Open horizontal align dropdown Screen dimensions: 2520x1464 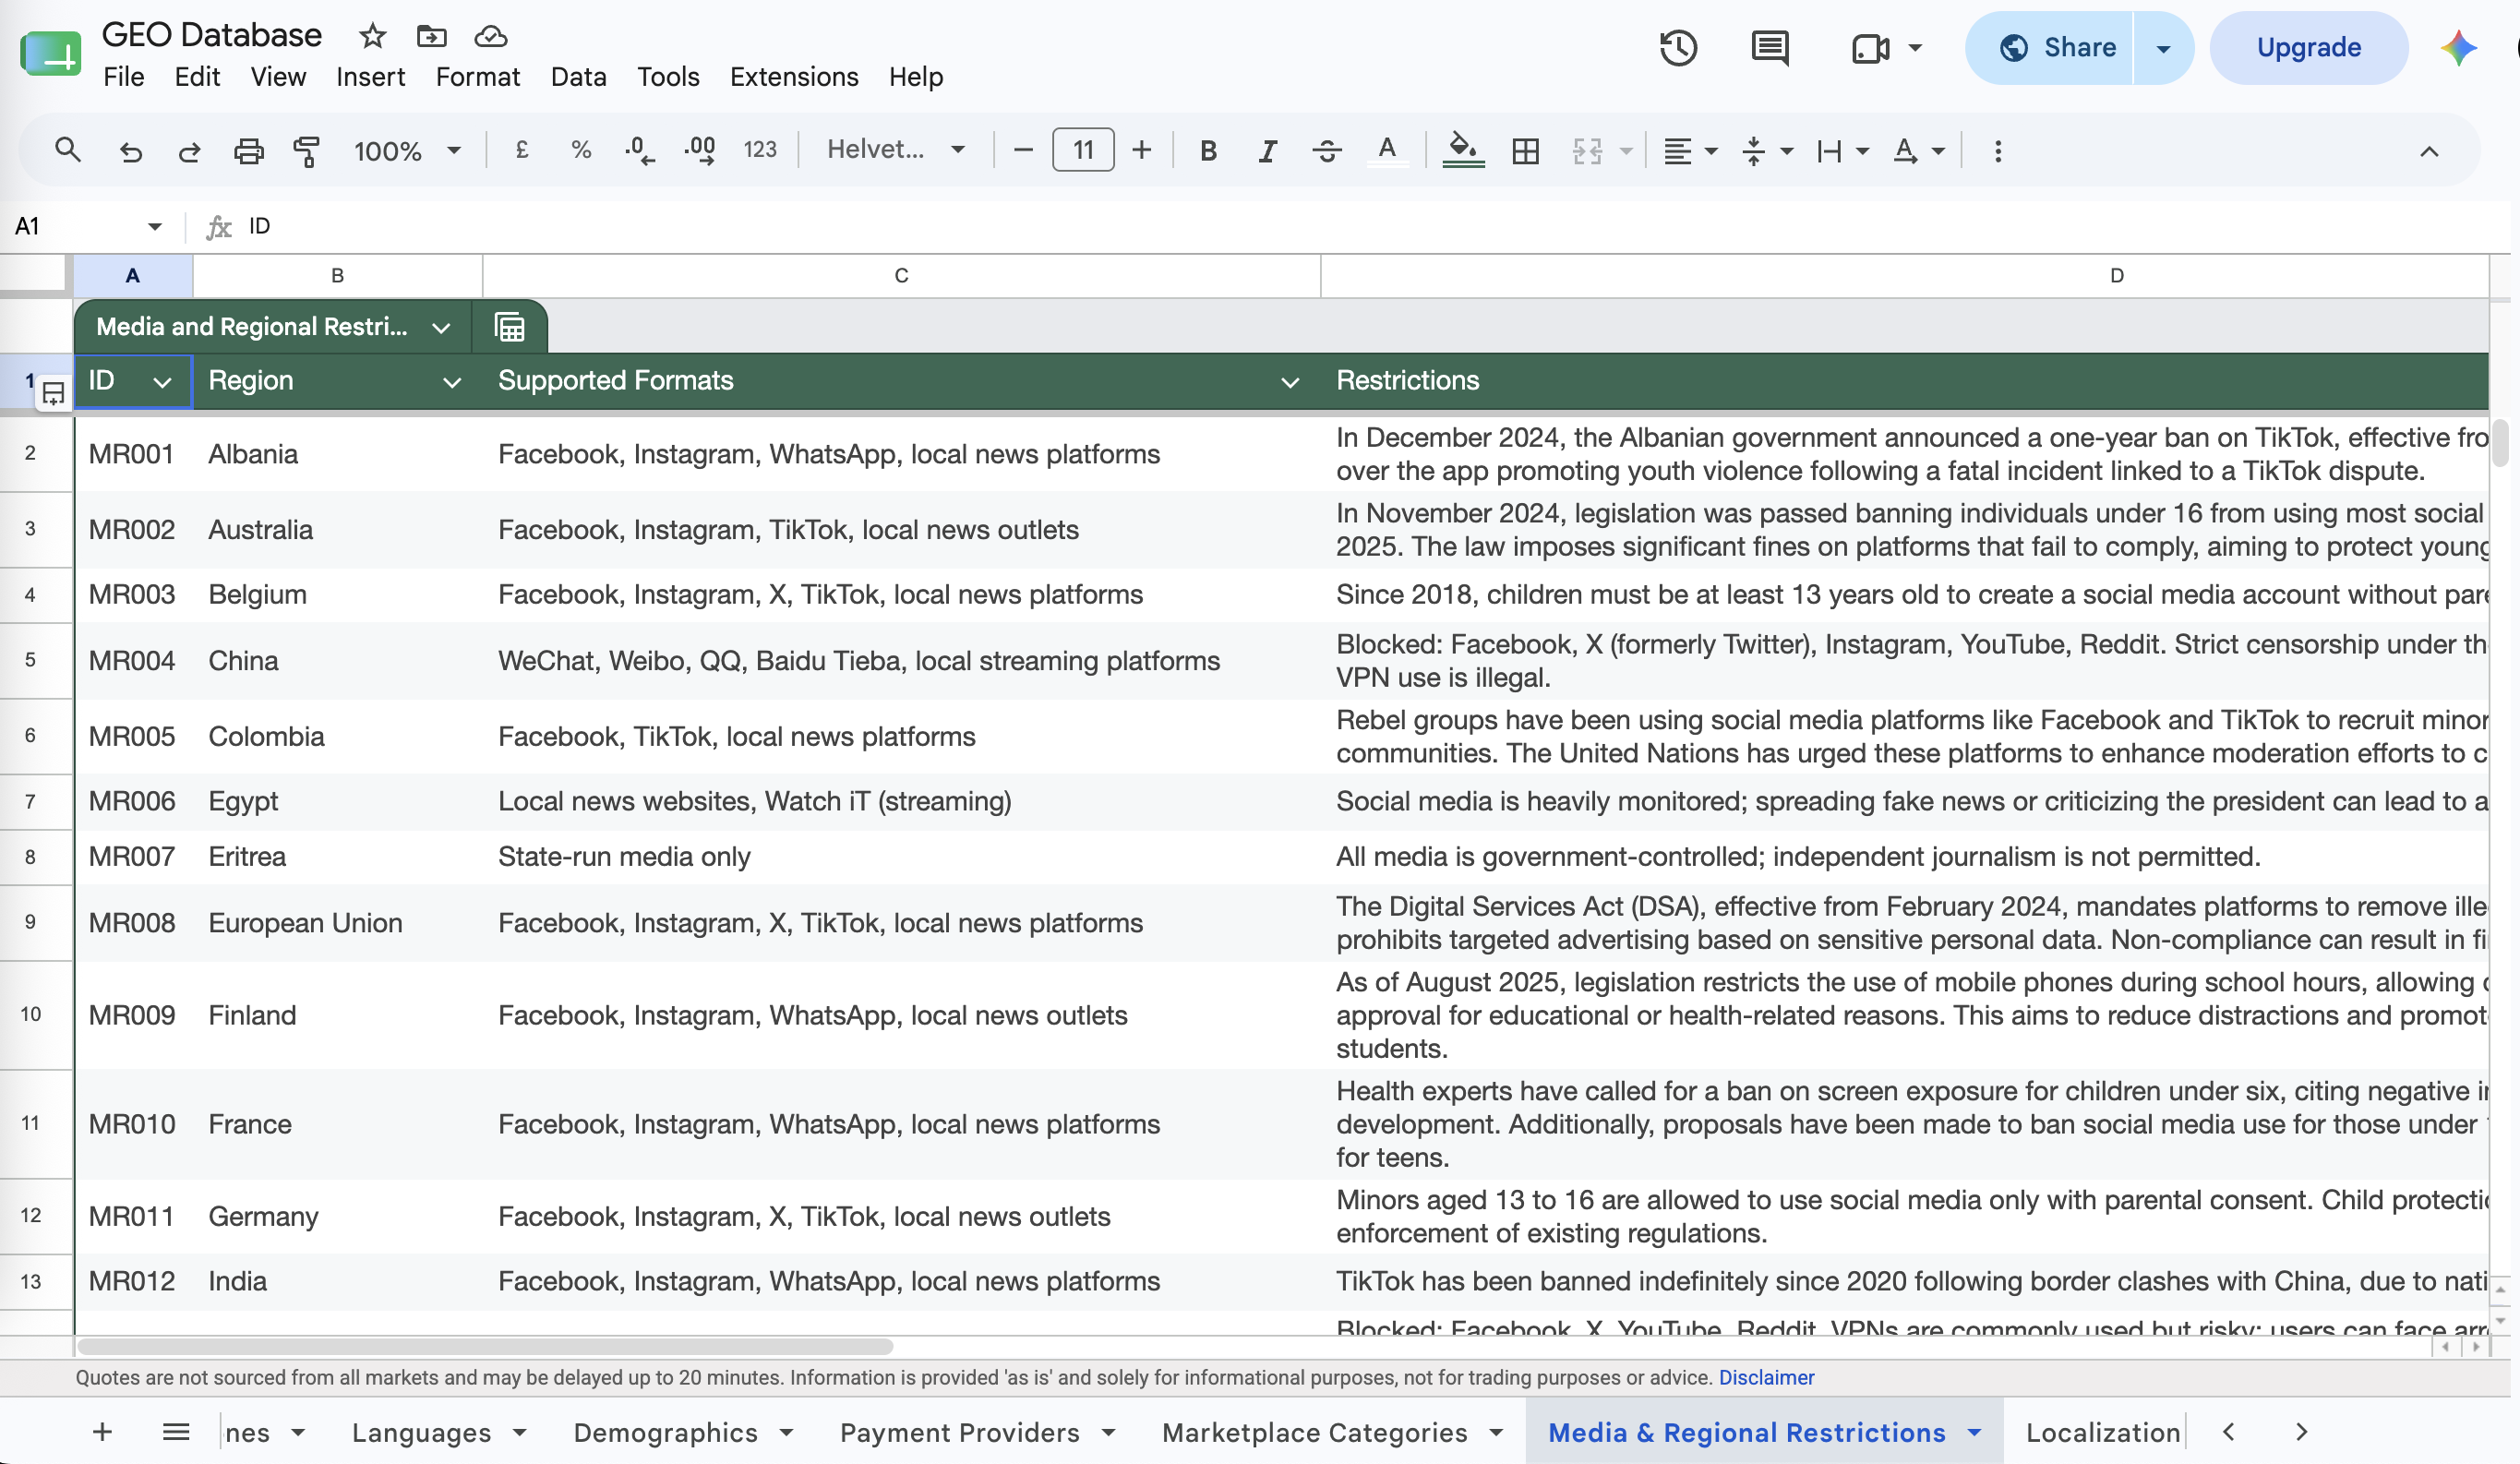[1689, 151]
